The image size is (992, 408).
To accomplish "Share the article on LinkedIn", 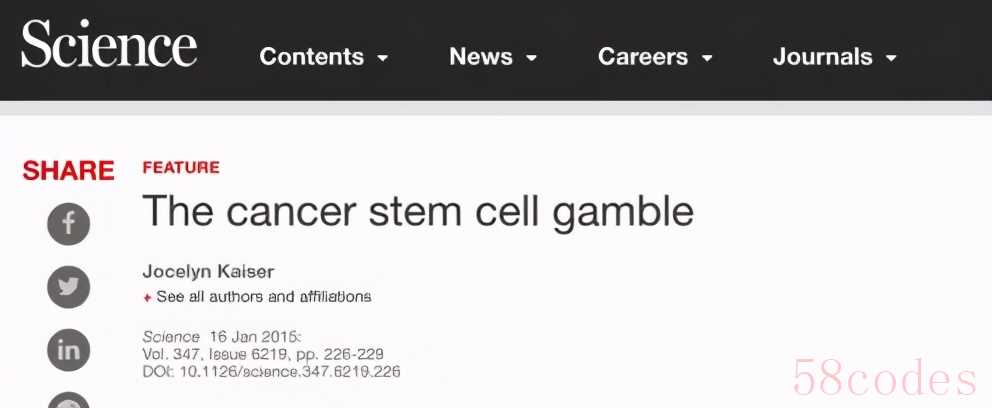I will pyautogui.click(x=69, y=350).
